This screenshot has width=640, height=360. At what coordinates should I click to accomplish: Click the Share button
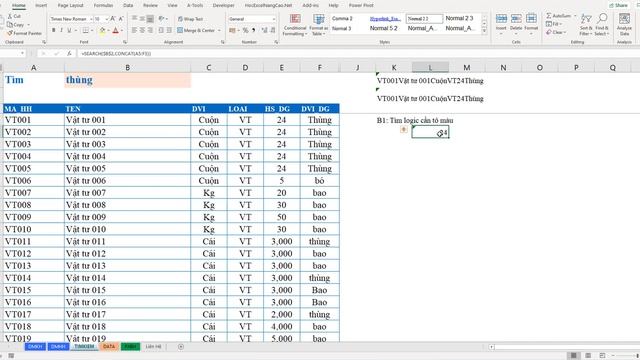click(x=619, y=6)
